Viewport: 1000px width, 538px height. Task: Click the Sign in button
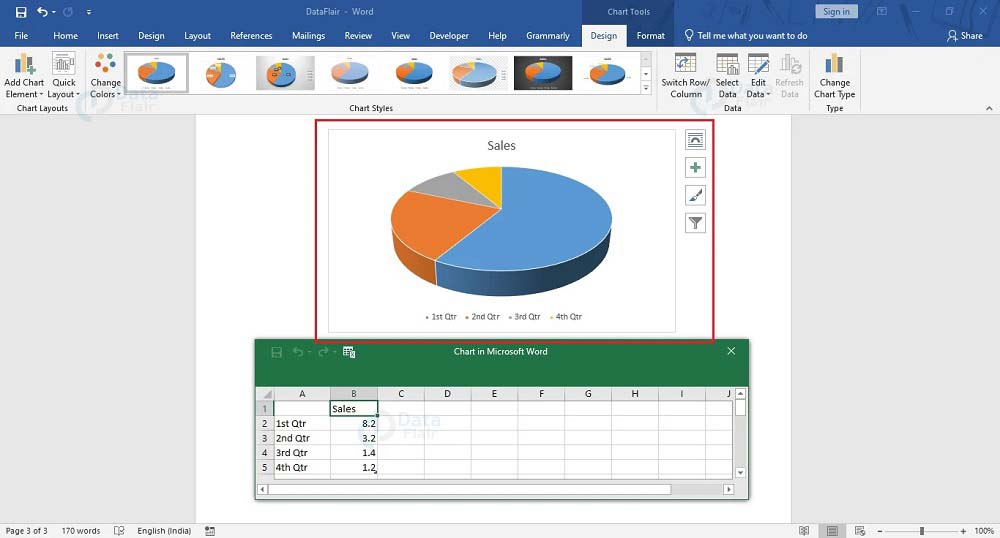tap(836, 11)
